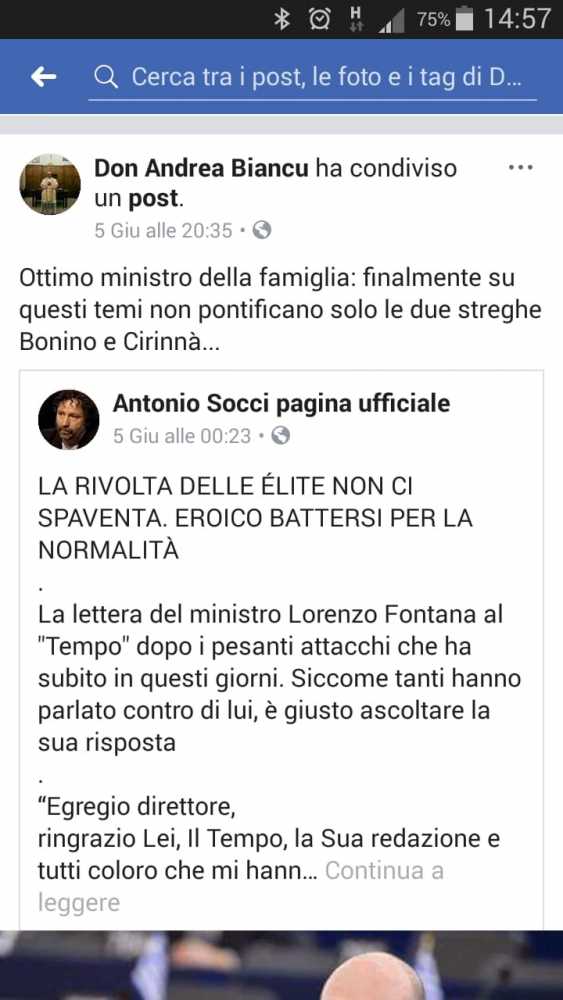Tap the back arrow in the header
Screen dimensions: 563x1000
tap(43, 77)
